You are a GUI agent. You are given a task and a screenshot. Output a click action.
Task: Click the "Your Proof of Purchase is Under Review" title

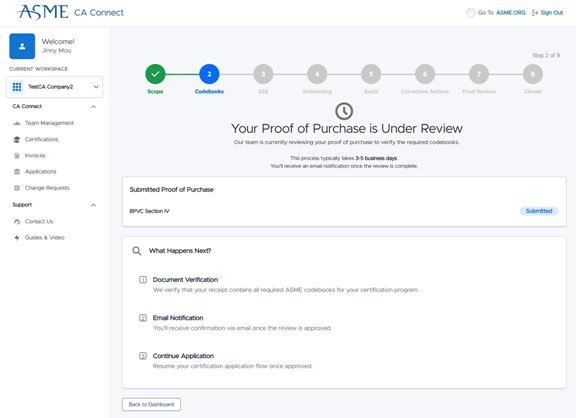[346, 129]
